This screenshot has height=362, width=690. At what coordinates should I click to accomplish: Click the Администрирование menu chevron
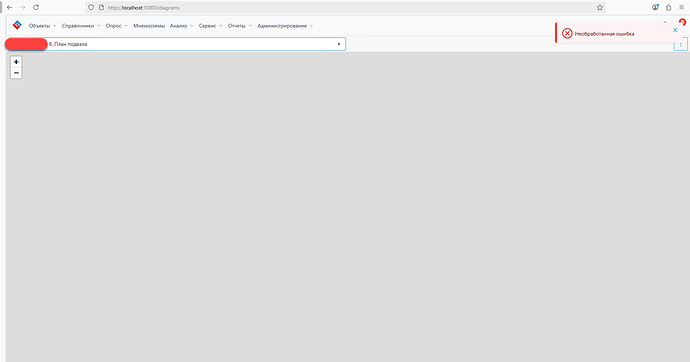point(311,26)
